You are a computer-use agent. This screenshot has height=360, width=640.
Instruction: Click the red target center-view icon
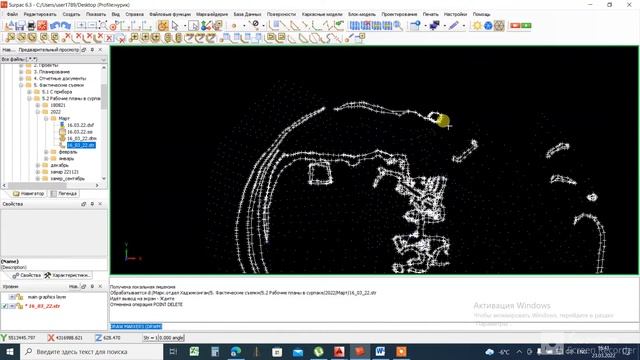point(114,26)
